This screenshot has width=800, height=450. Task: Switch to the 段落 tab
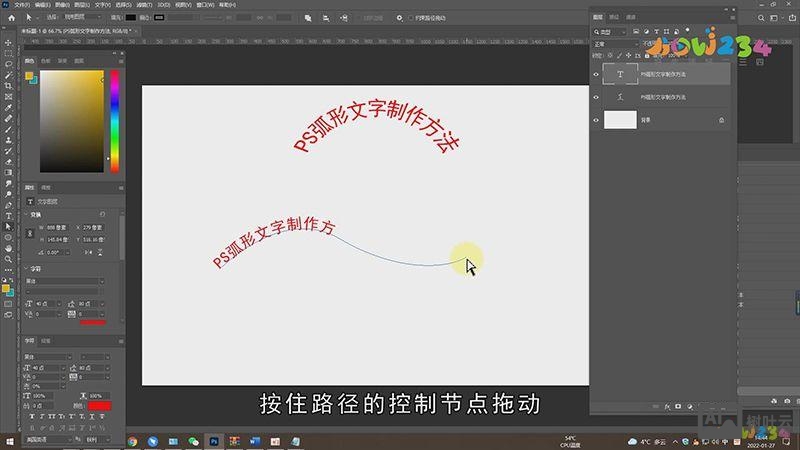46,341
